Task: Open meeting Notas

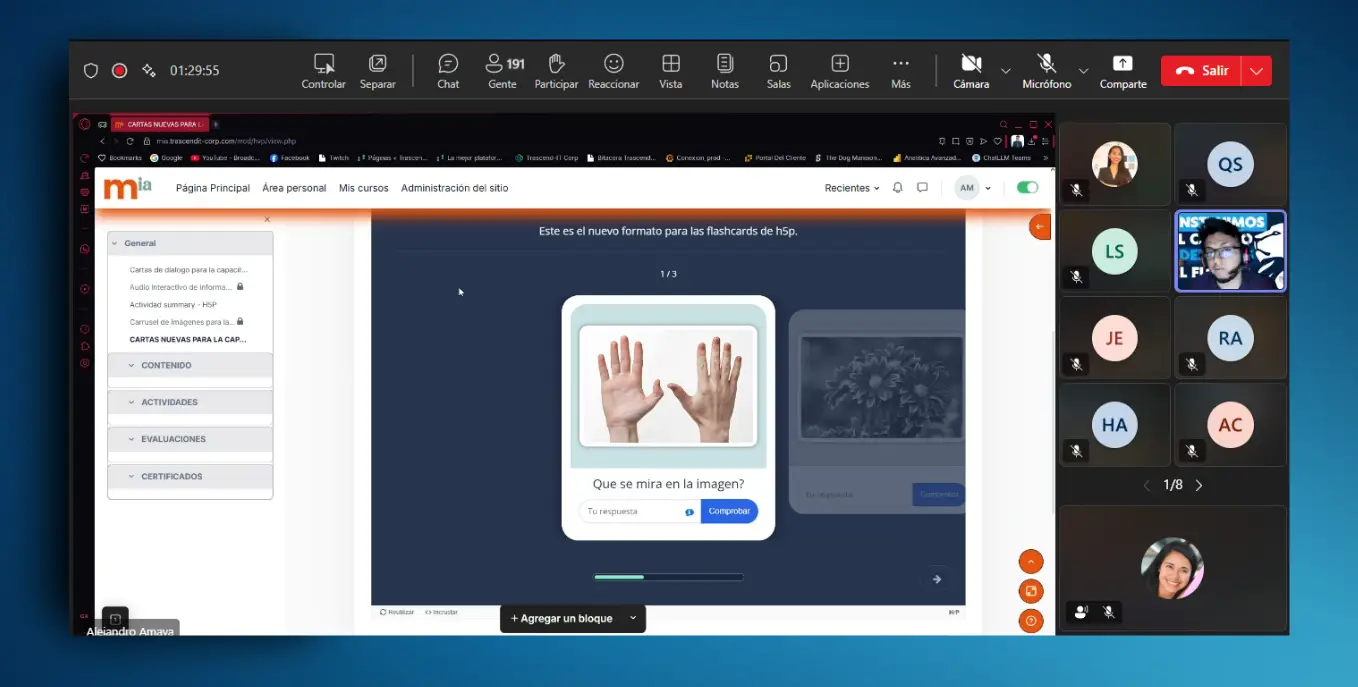Action: coord(725,70)
